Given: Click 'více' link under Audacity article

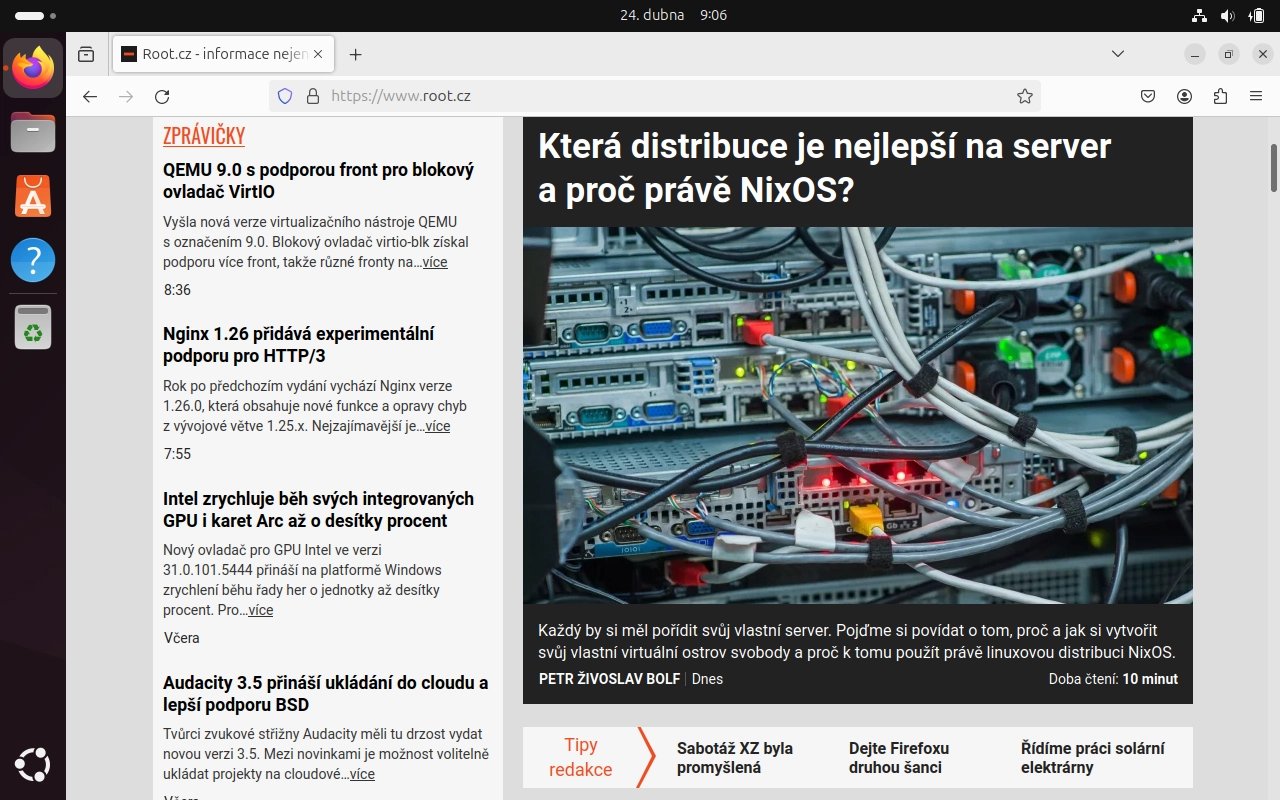Looking at the screenshot, I should pyautogui.click(x=362, y=774).
